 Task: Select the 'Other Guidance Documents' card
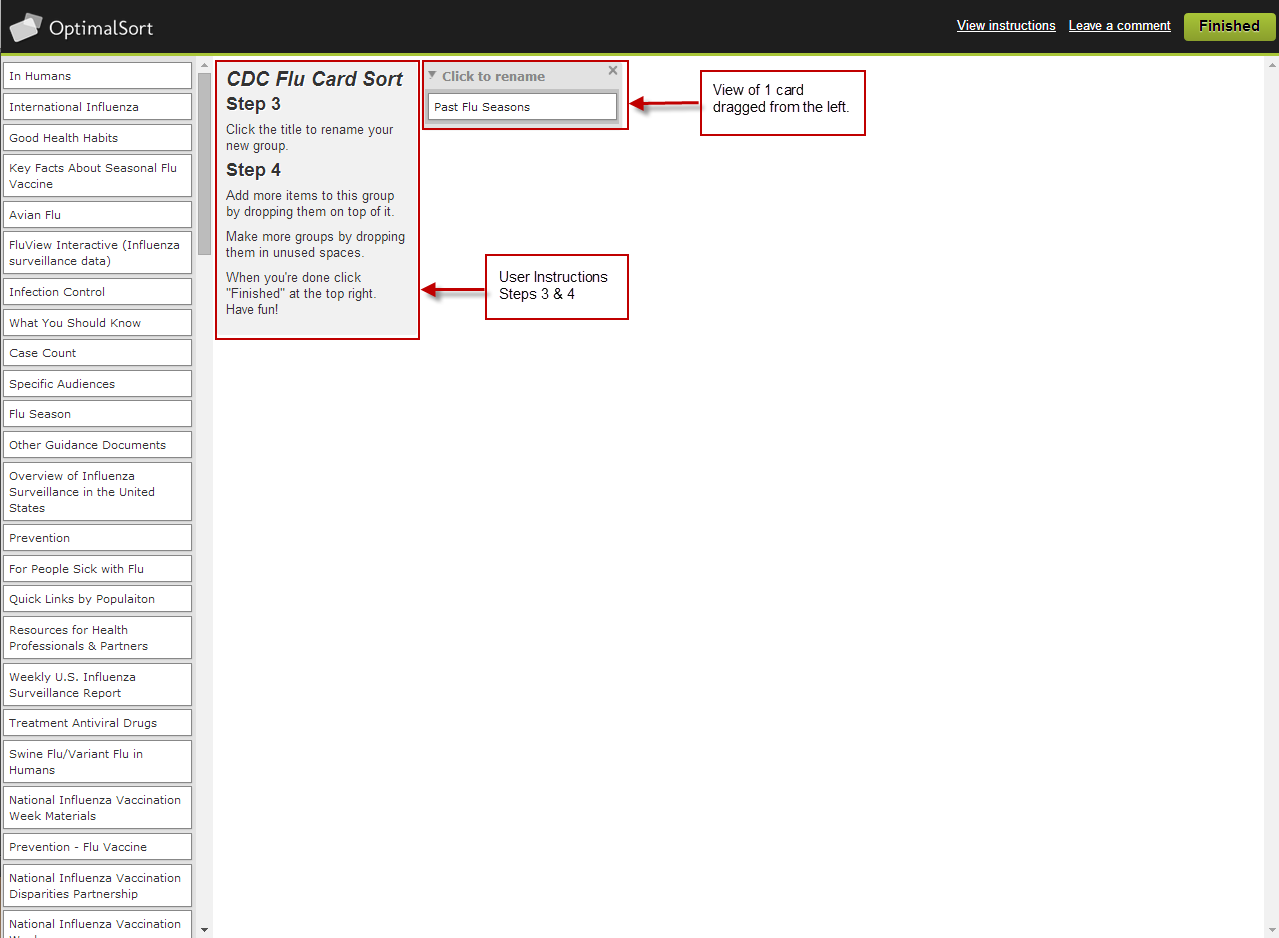coord(97,445)
